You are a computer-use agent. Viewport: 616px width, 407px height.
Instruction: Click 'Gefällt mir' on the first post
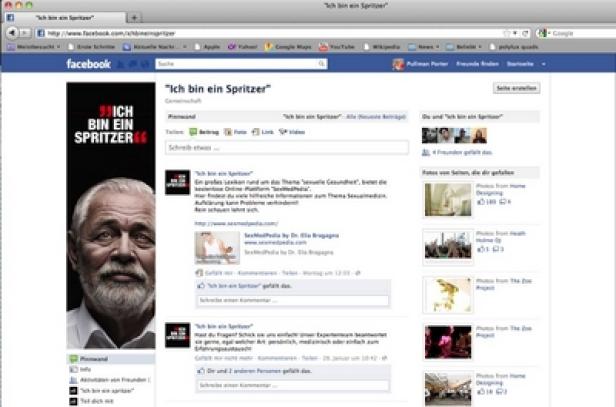(x=219, y=273)
